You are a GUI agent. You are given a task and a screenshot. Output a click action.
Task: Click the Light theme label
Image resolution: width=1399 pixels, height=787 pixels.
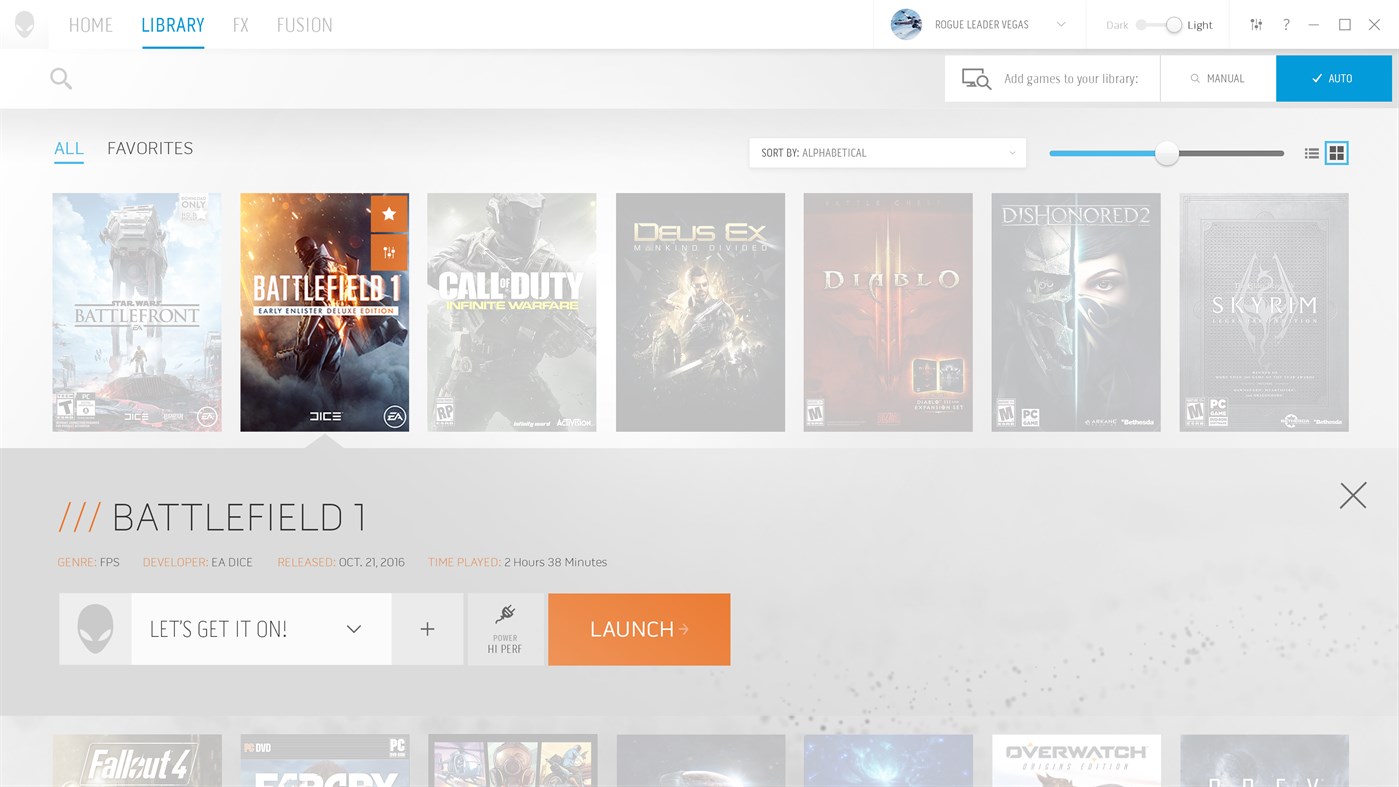pos(1200,25)
